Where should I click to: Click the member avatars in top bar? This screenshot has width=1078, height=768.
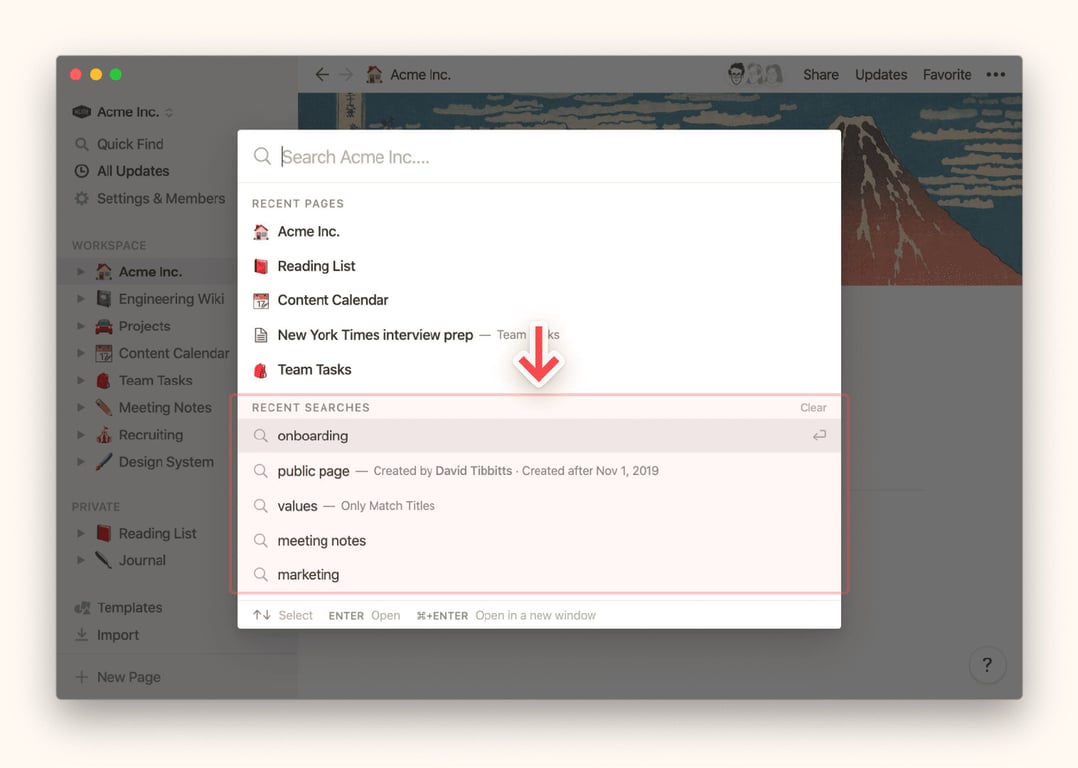pos(755,74)
